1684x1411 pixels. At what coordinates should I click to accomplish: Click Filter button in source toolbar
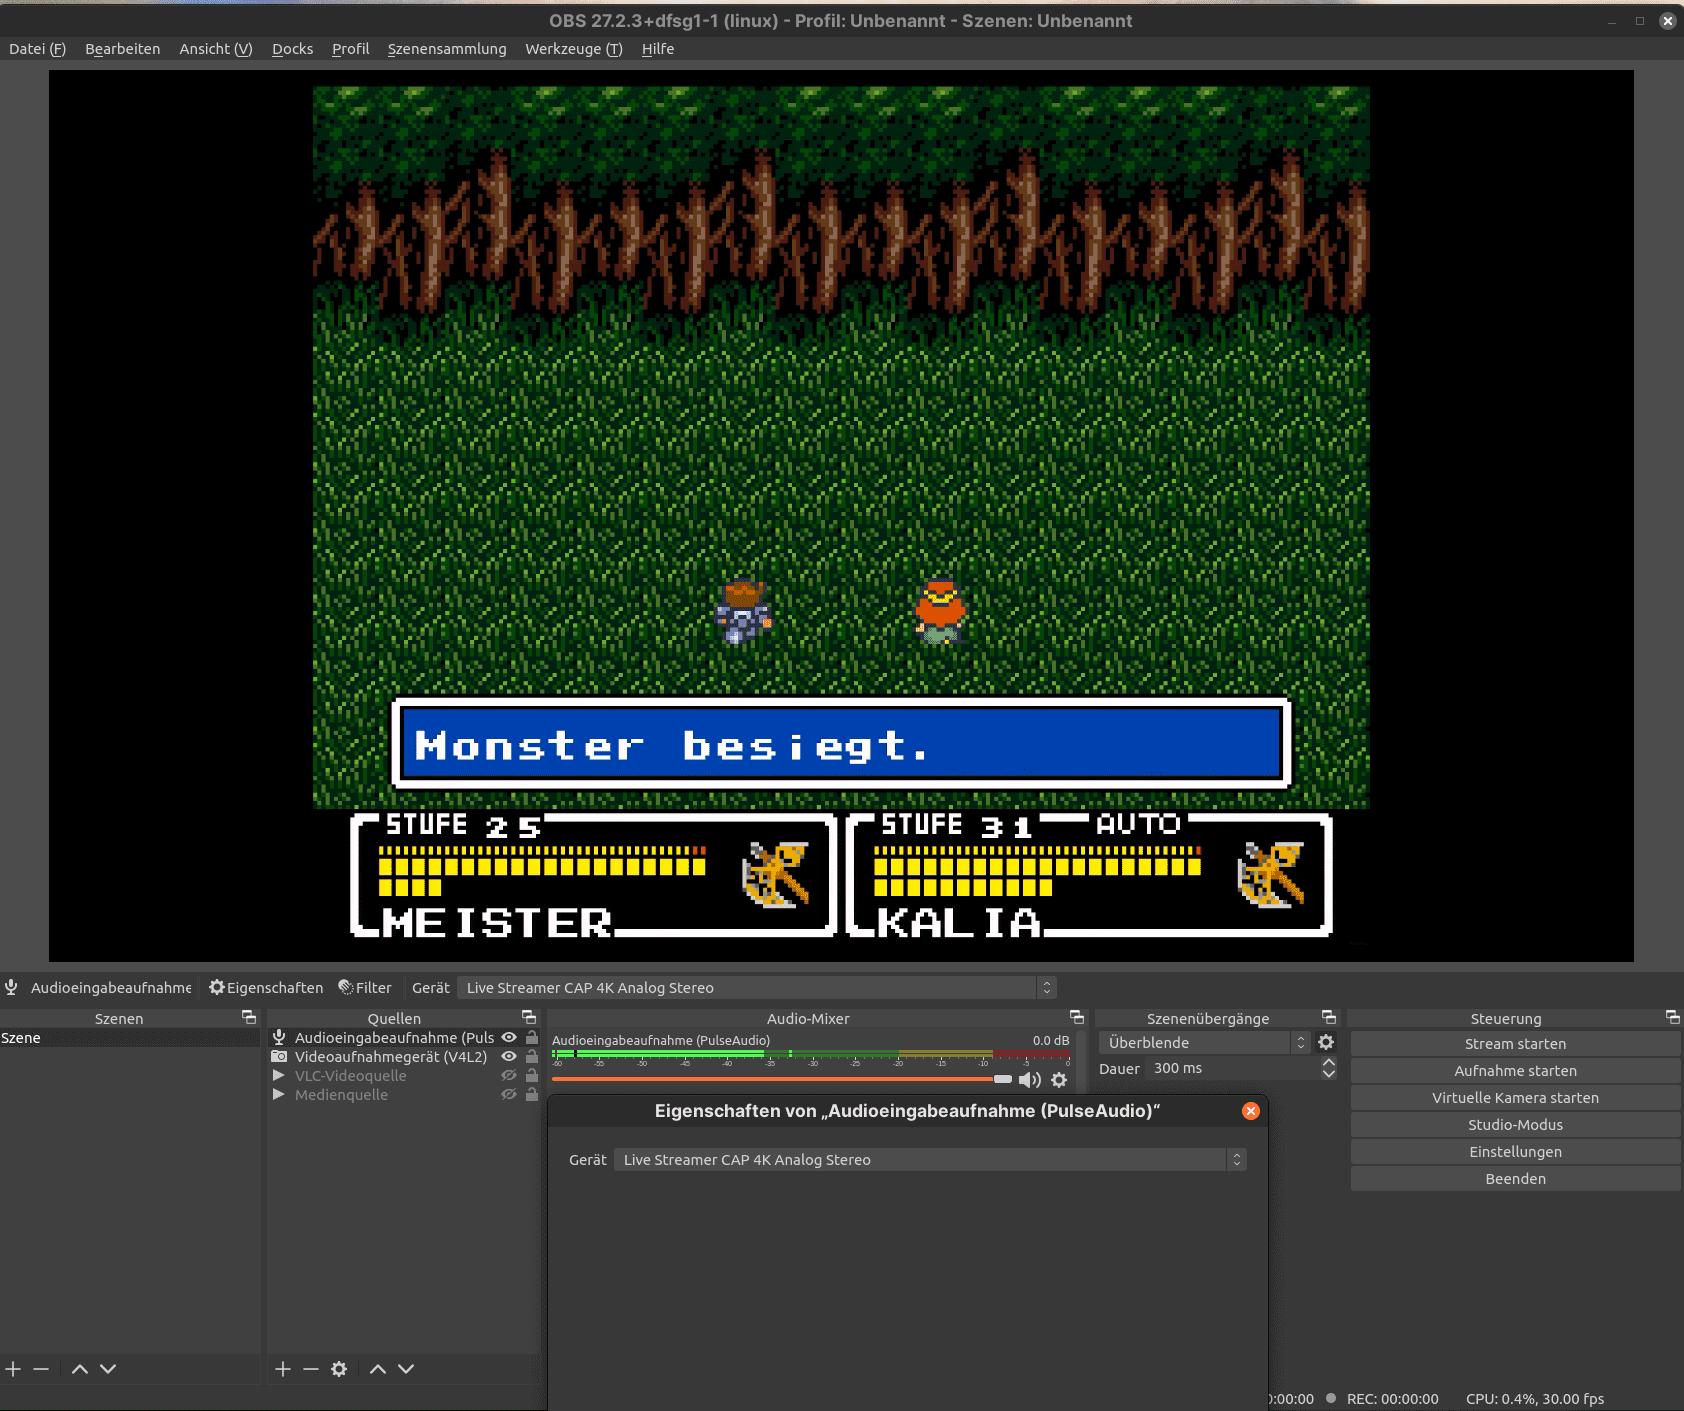365,988
